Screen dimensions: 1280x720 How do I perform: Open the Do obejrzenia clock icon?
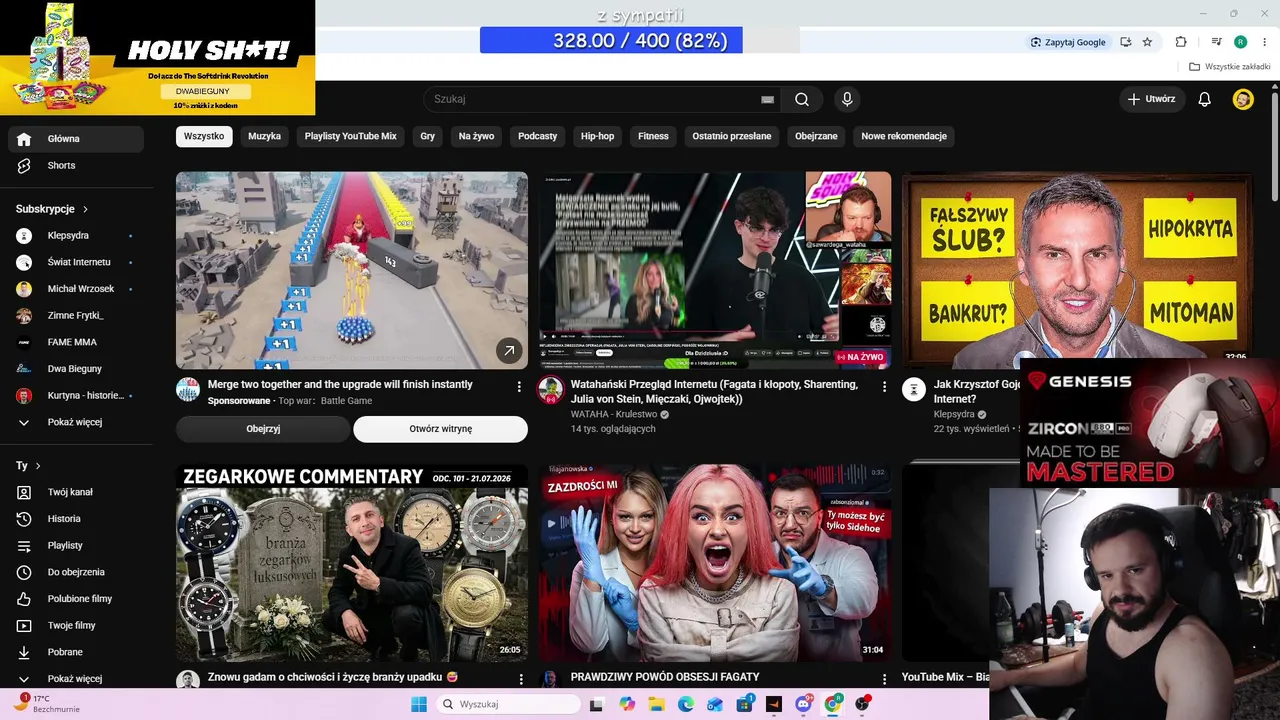click(24, 572)
